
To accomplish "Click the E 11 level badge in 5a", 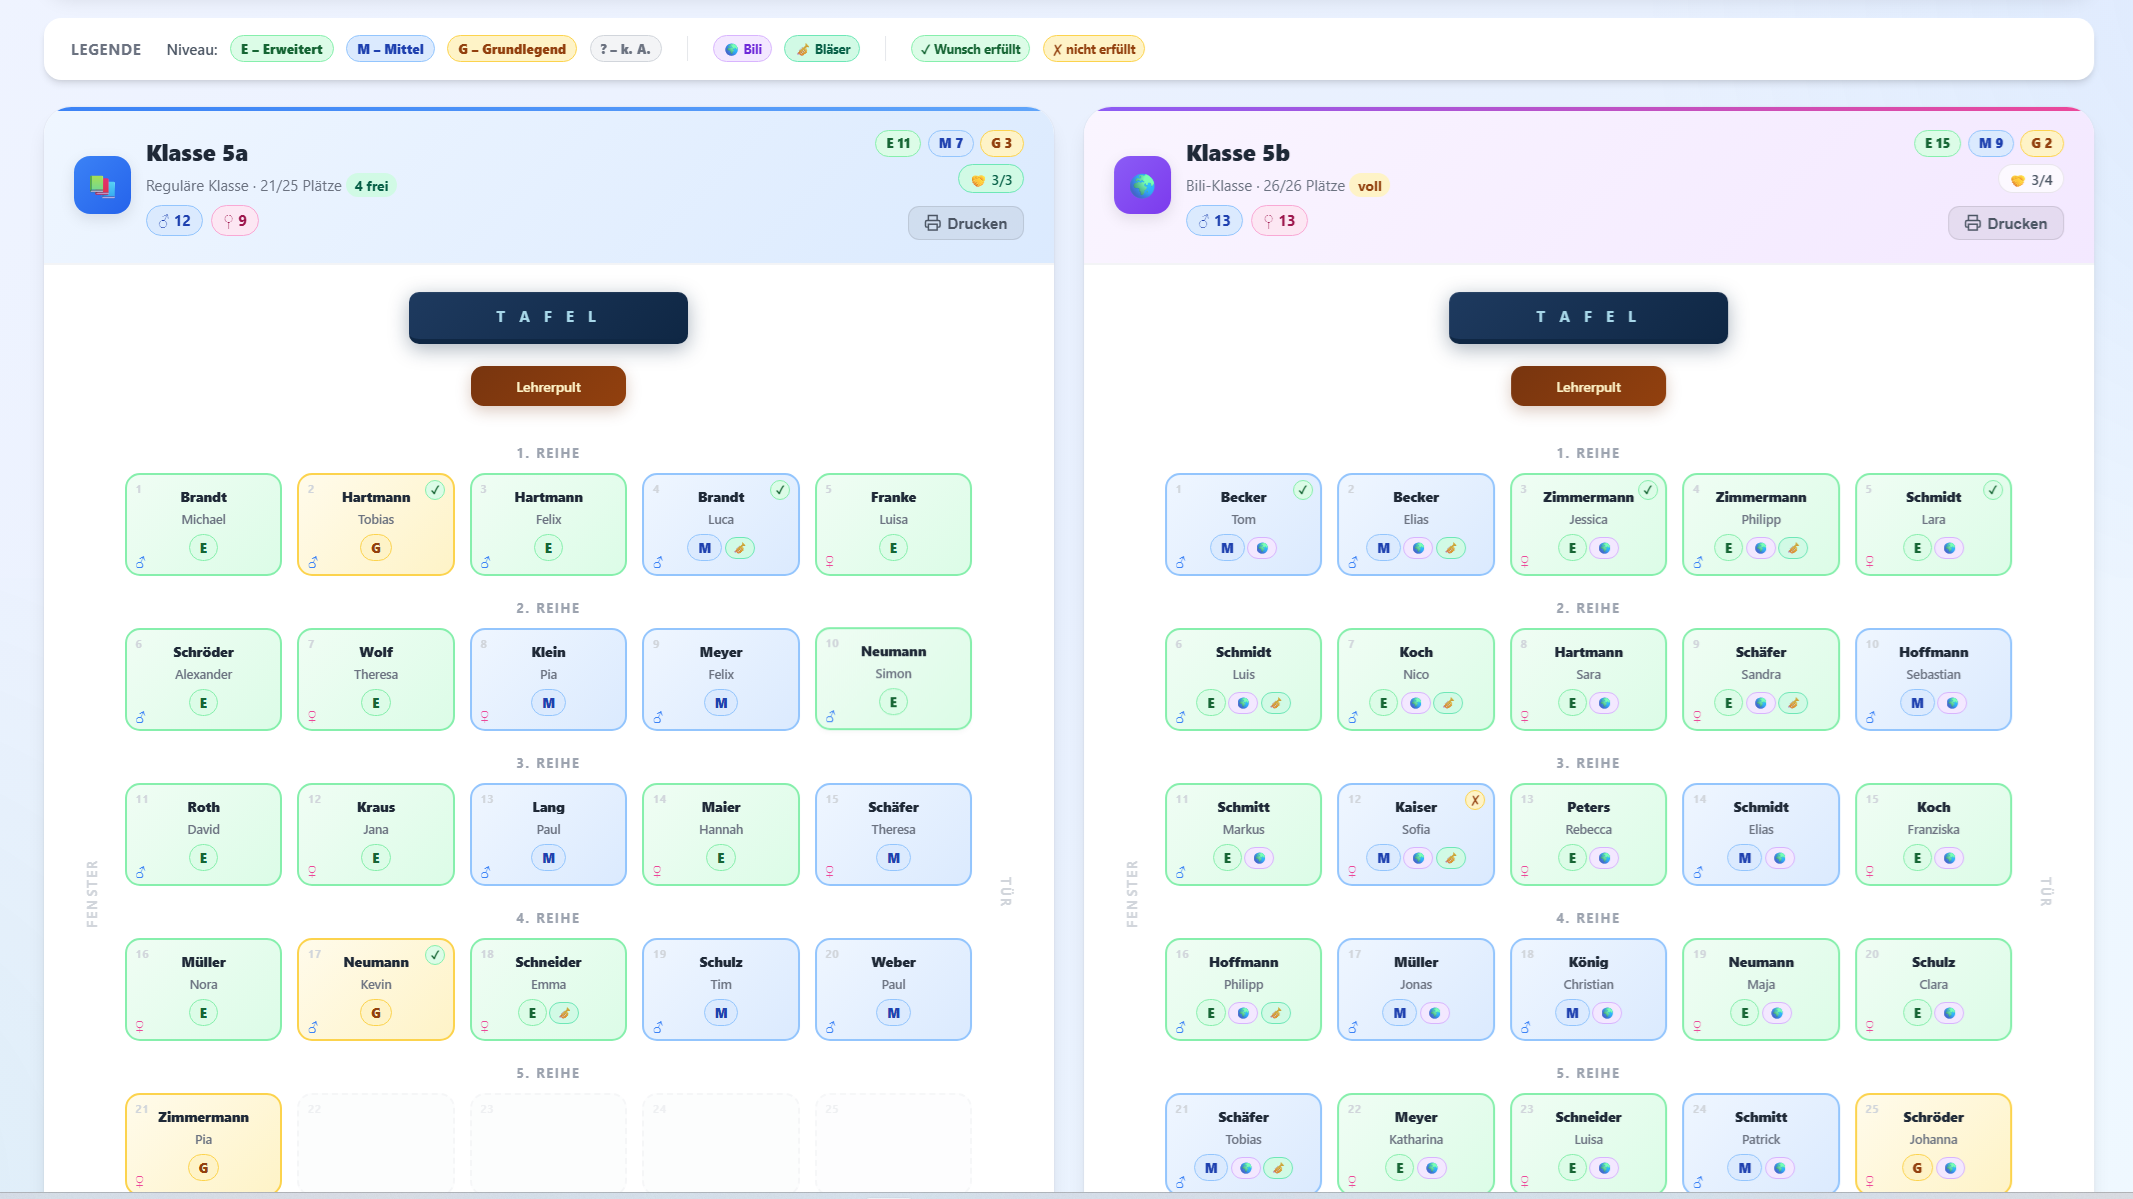I will tap(898, 143).
